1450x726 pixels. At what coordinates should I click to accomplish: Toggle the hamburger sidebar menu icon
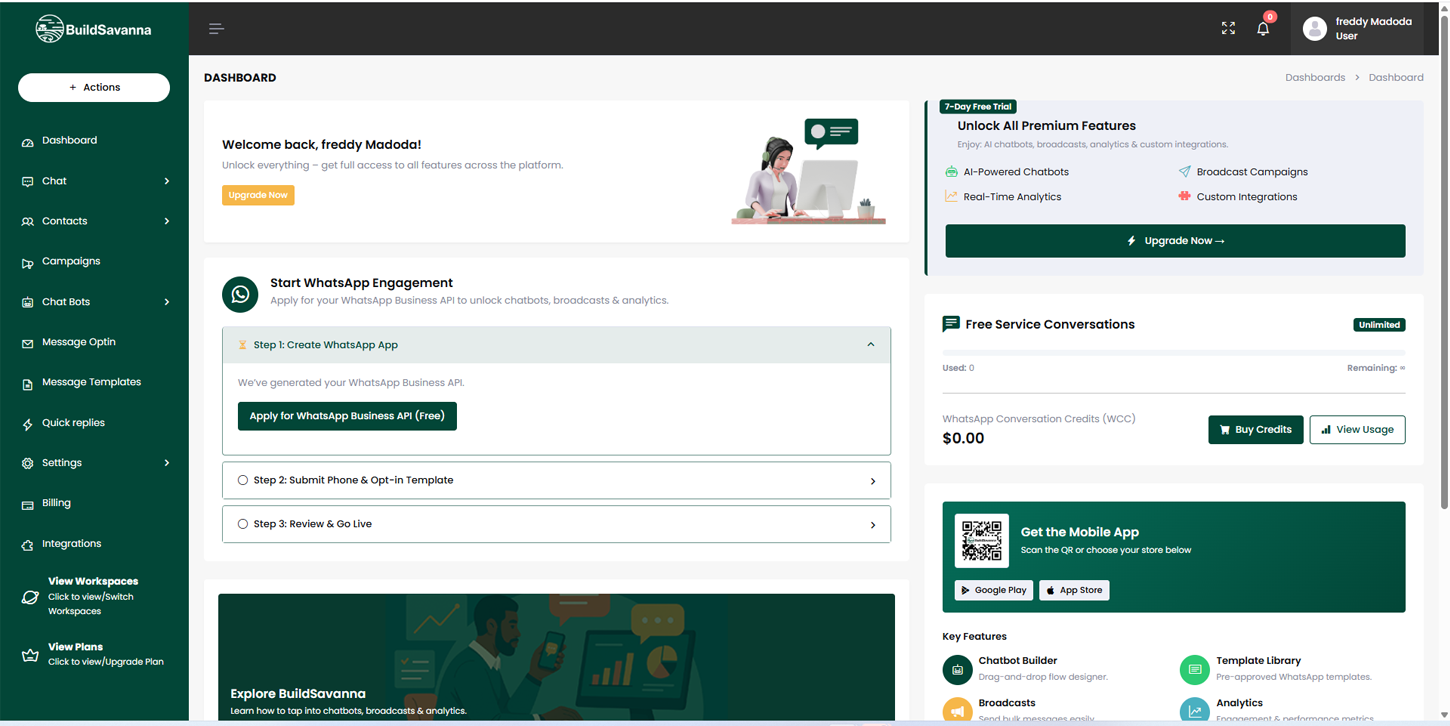click(x=216, y=29)
